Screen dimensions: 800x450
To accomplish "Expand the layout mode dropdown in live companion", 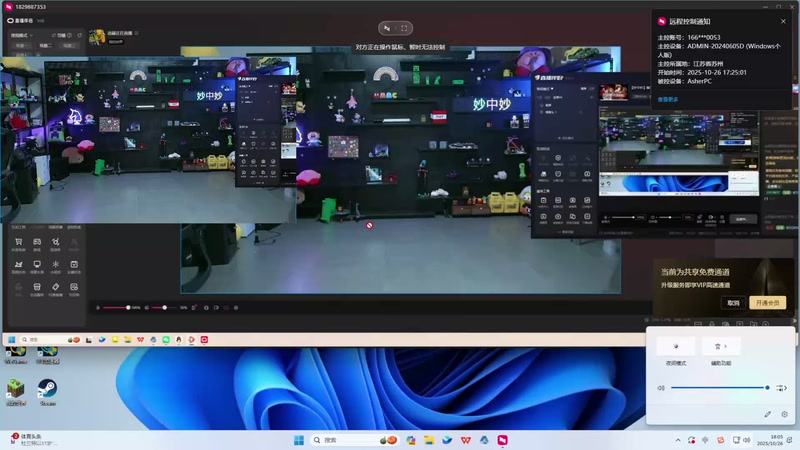I will (22, 35).
